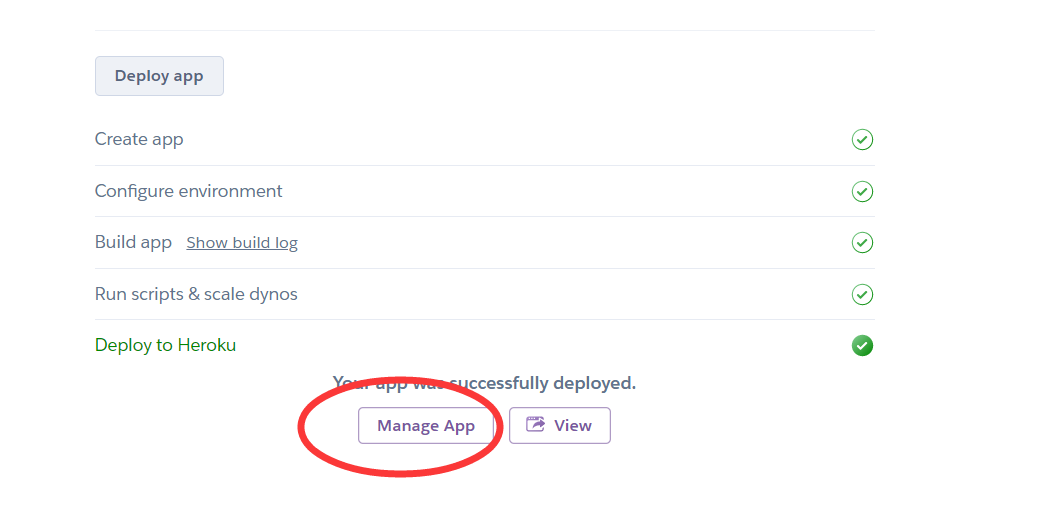Click the successfully deployed confirmation message

pos(484,383)
